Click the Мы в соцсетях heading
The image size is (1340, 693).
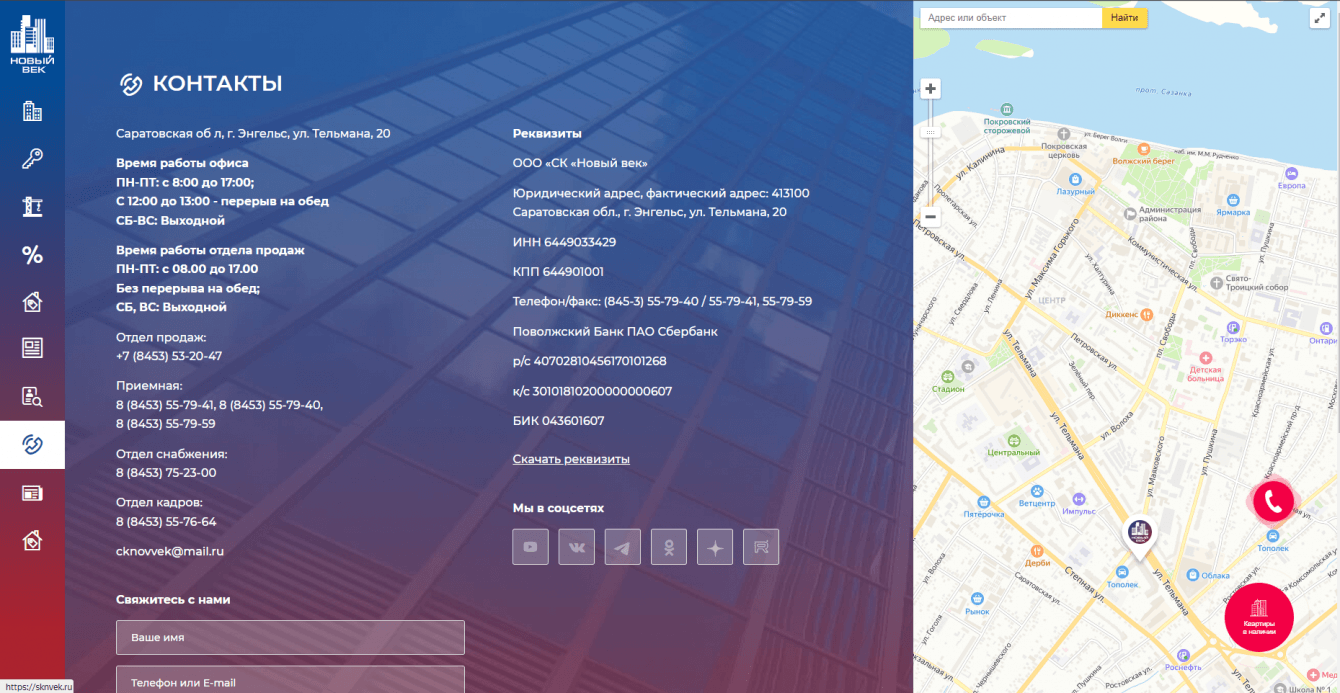(x=558, y=508)
